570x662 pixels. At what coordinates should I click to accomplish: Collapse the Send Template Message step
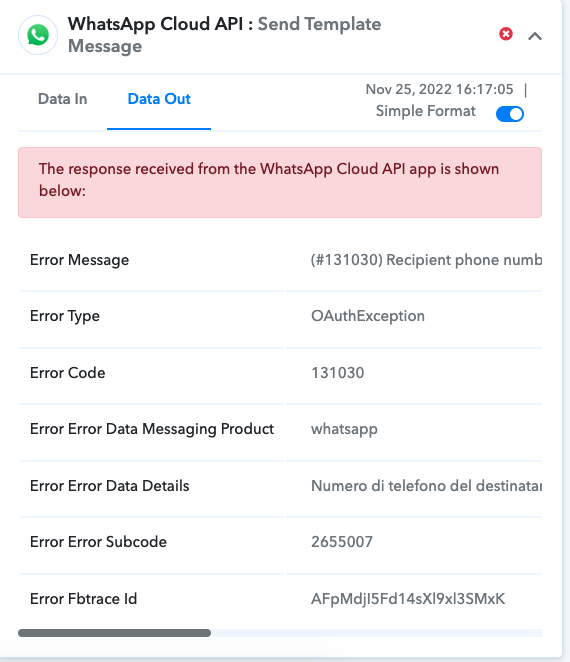[x=535, y=36]
